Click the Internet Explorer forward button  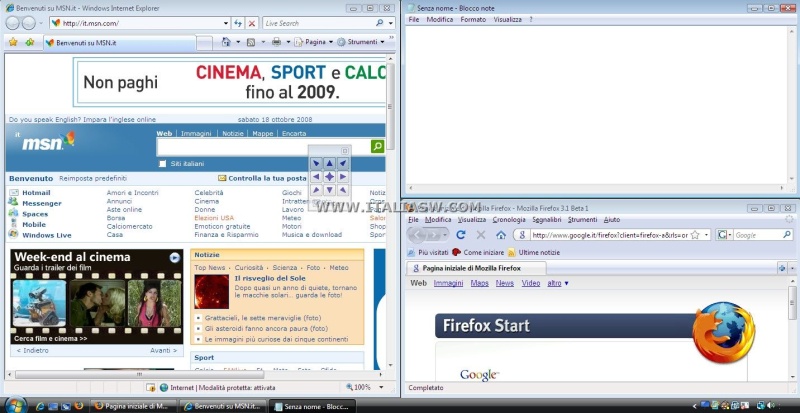(29, 23)
